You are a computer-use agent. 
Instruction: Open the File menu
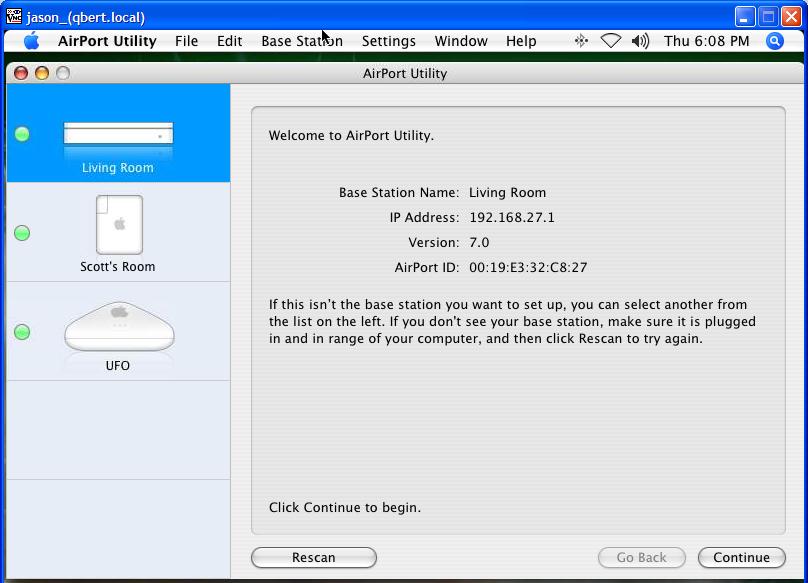click(x=187, y=41)
